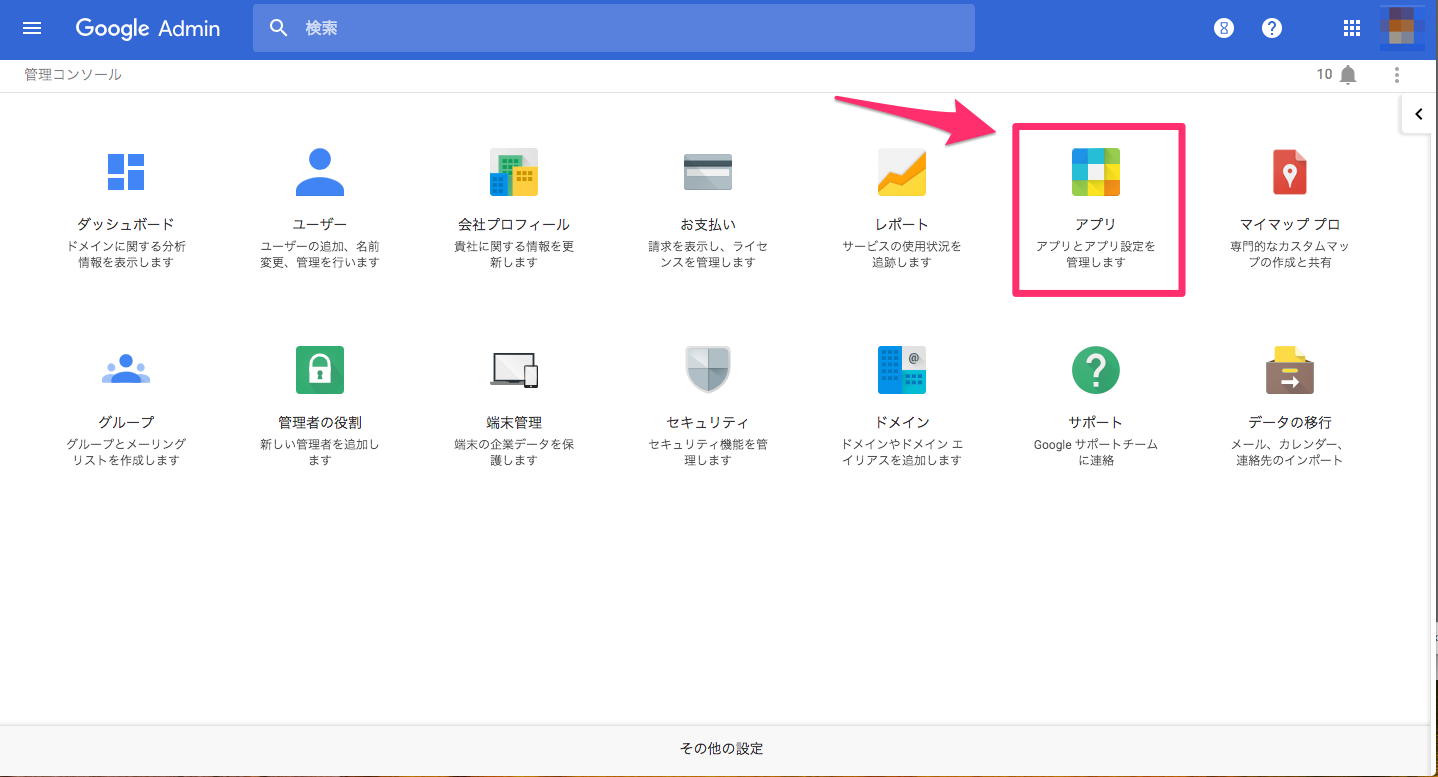This screenshot has height=777, width=1438.
Task: Open the hourglass tasks icon
Action: [x=1224, y=28]
